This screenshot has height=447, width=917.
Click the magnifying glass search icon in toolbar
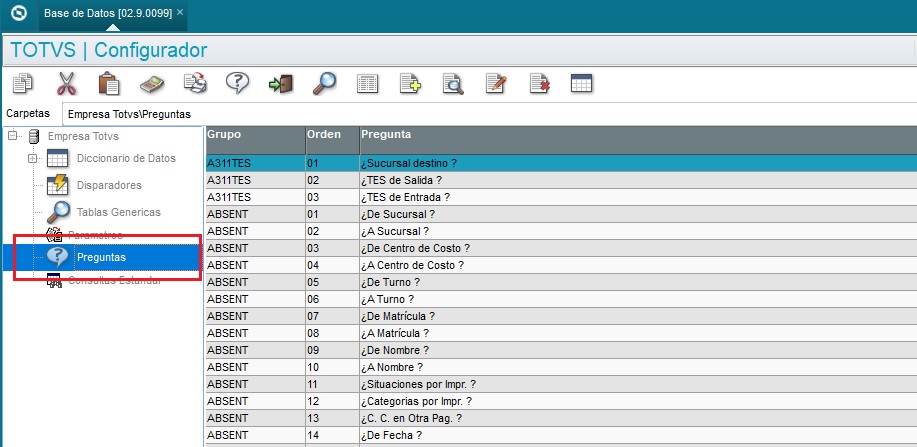[324, 84]
